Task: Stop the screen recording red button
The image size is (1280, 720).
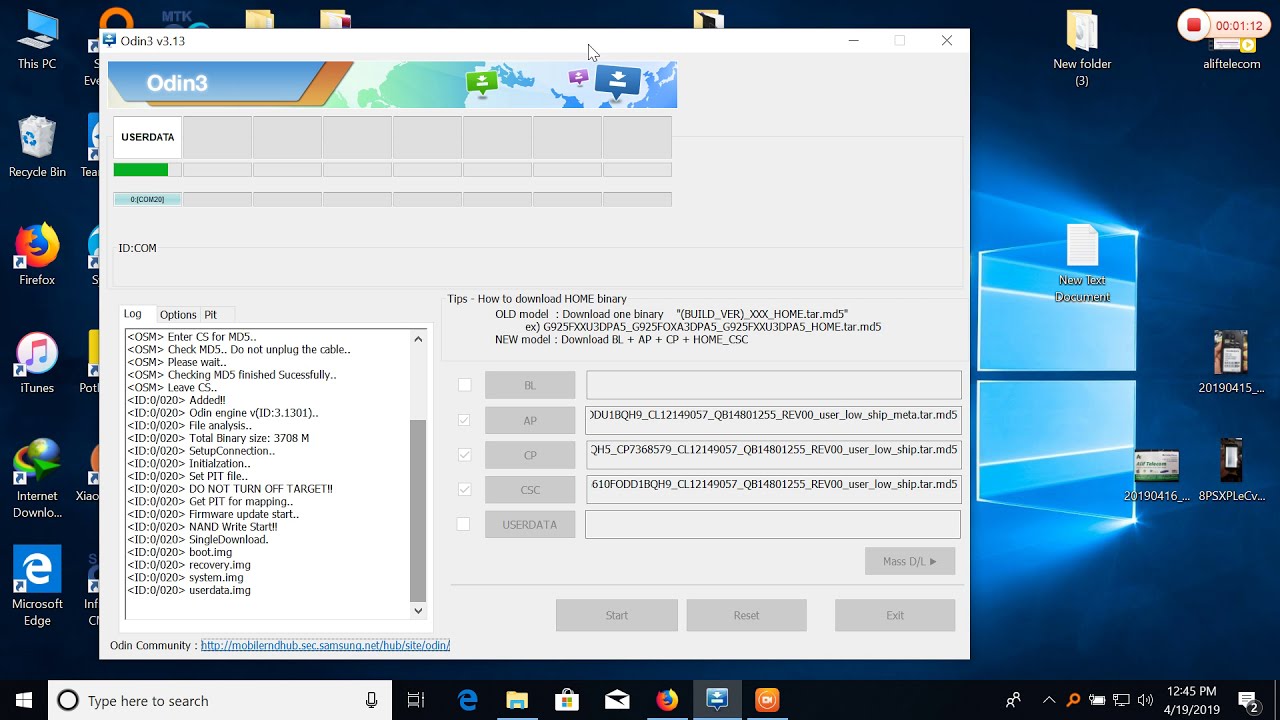Action: pos(1193,25)
